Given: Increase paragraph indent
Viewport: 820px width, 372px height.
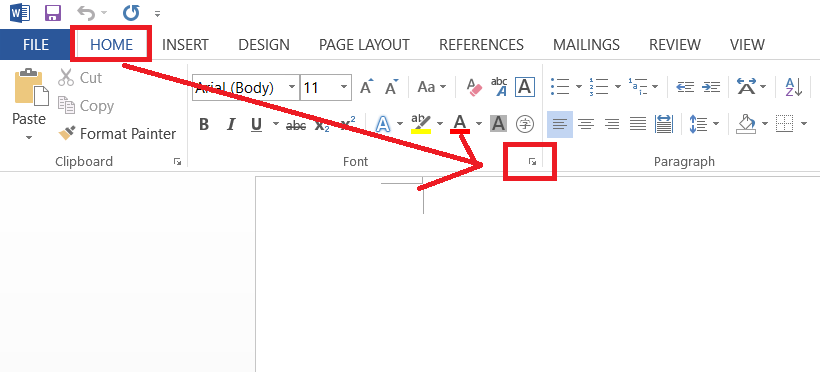Looking at the screenshot, I should pos(711,87).
